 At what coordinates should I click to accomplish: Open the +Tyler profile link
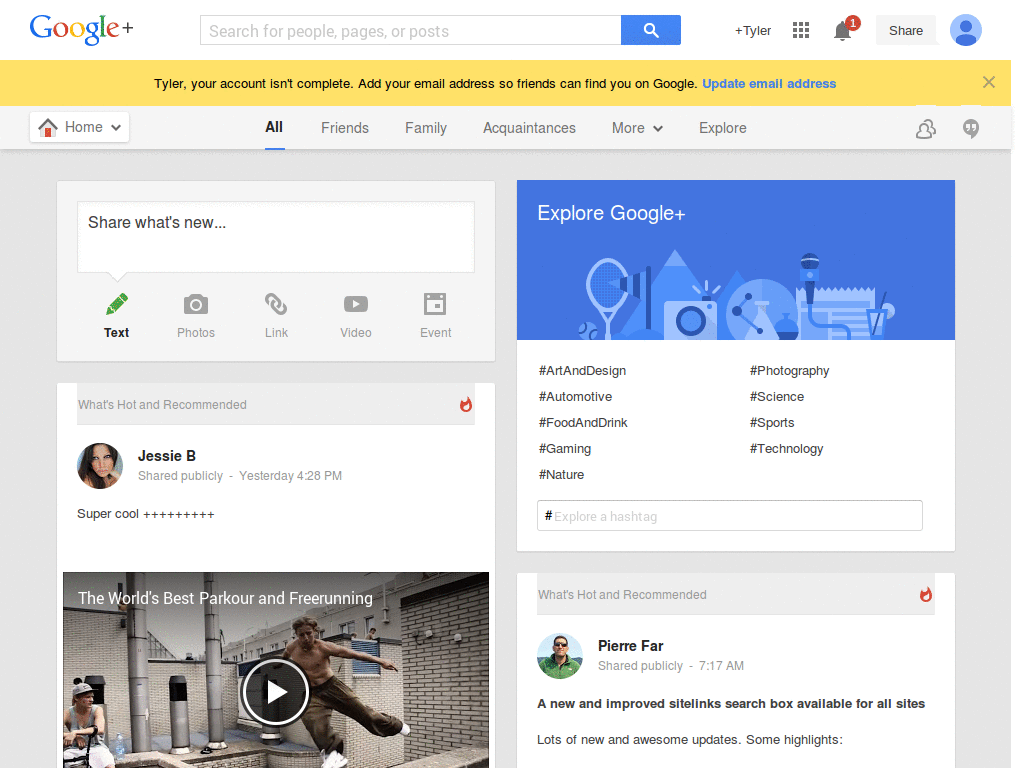[x=753, y=31]
